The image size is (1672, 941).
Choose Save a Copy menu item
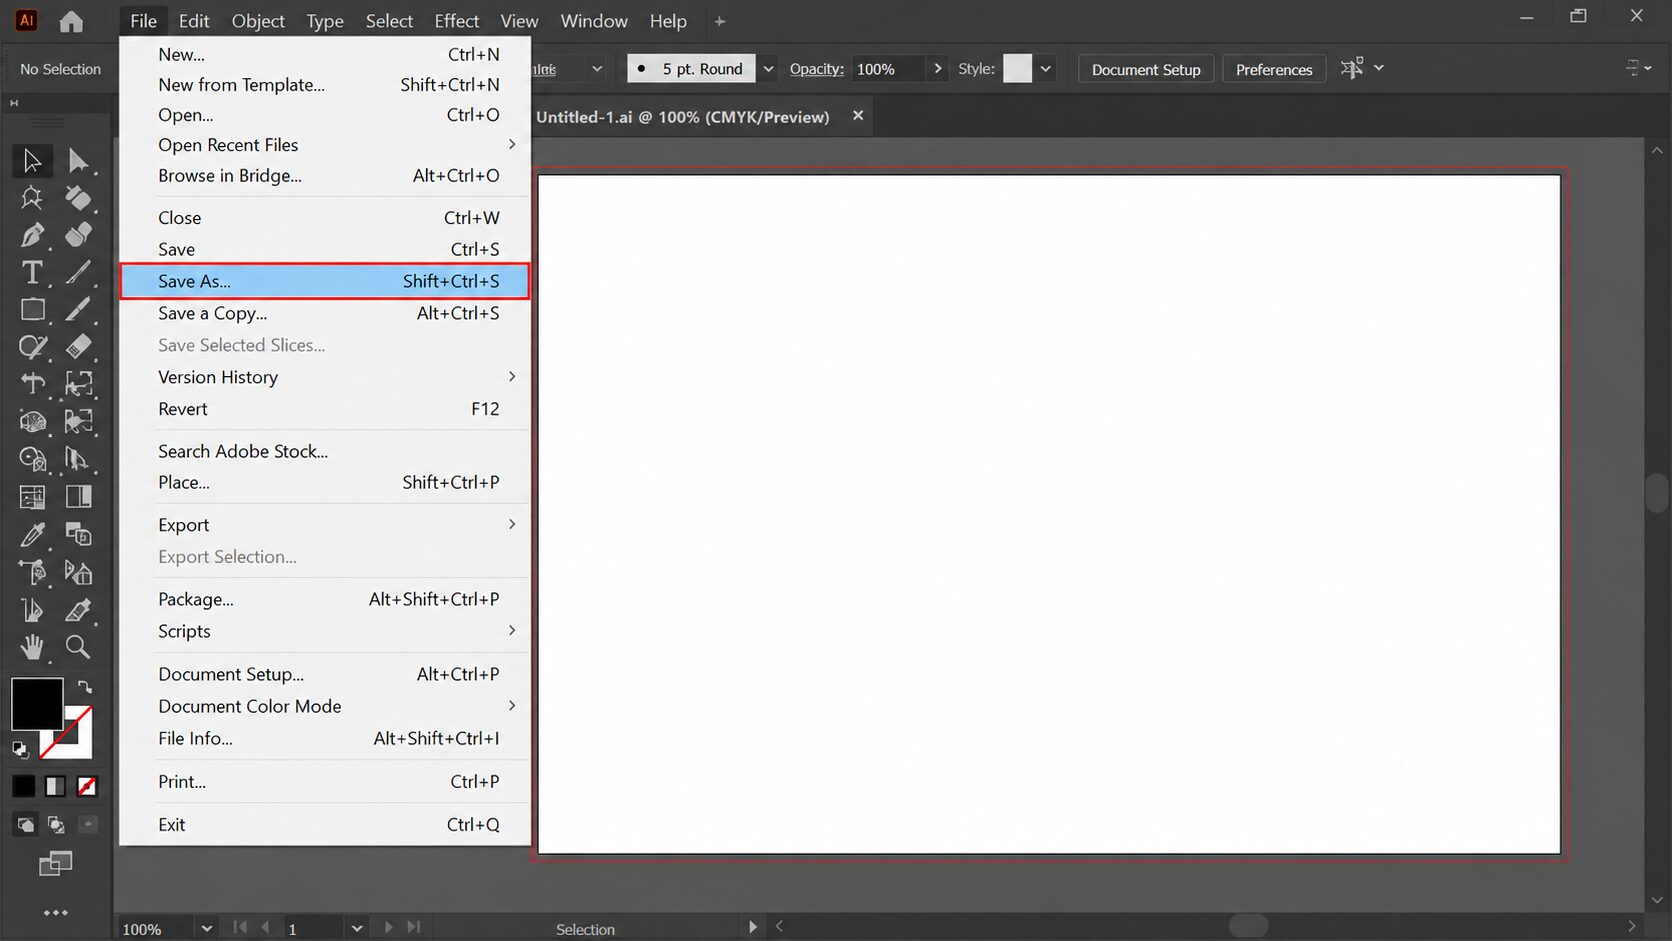[x=325, y=313]
